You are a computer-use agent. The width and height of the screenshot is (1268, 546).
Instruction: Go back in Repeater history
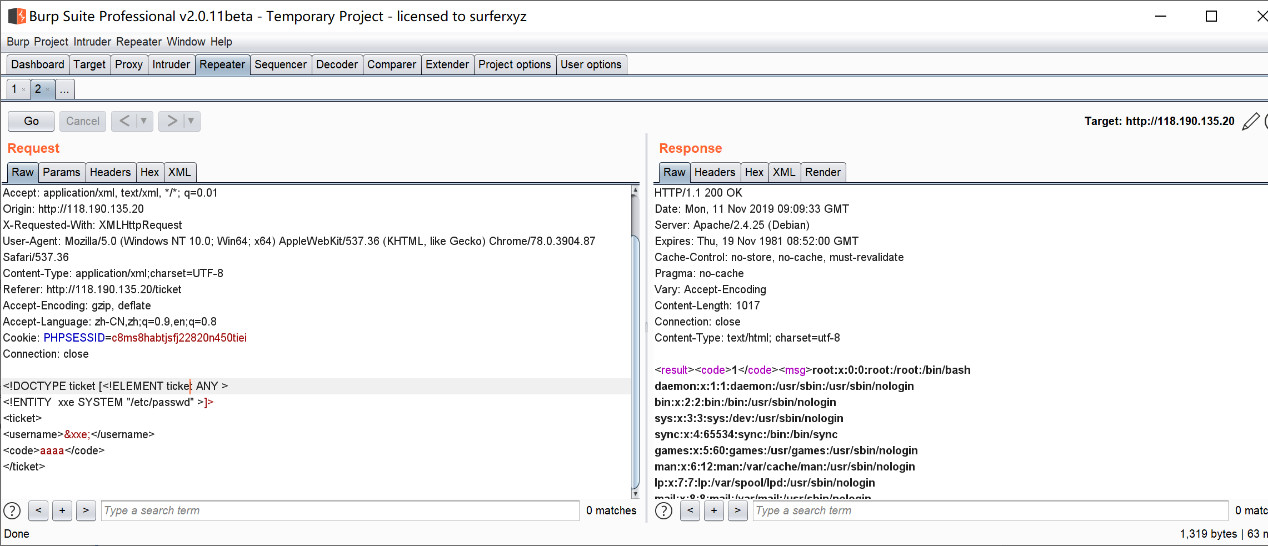(x=124, y=121)
